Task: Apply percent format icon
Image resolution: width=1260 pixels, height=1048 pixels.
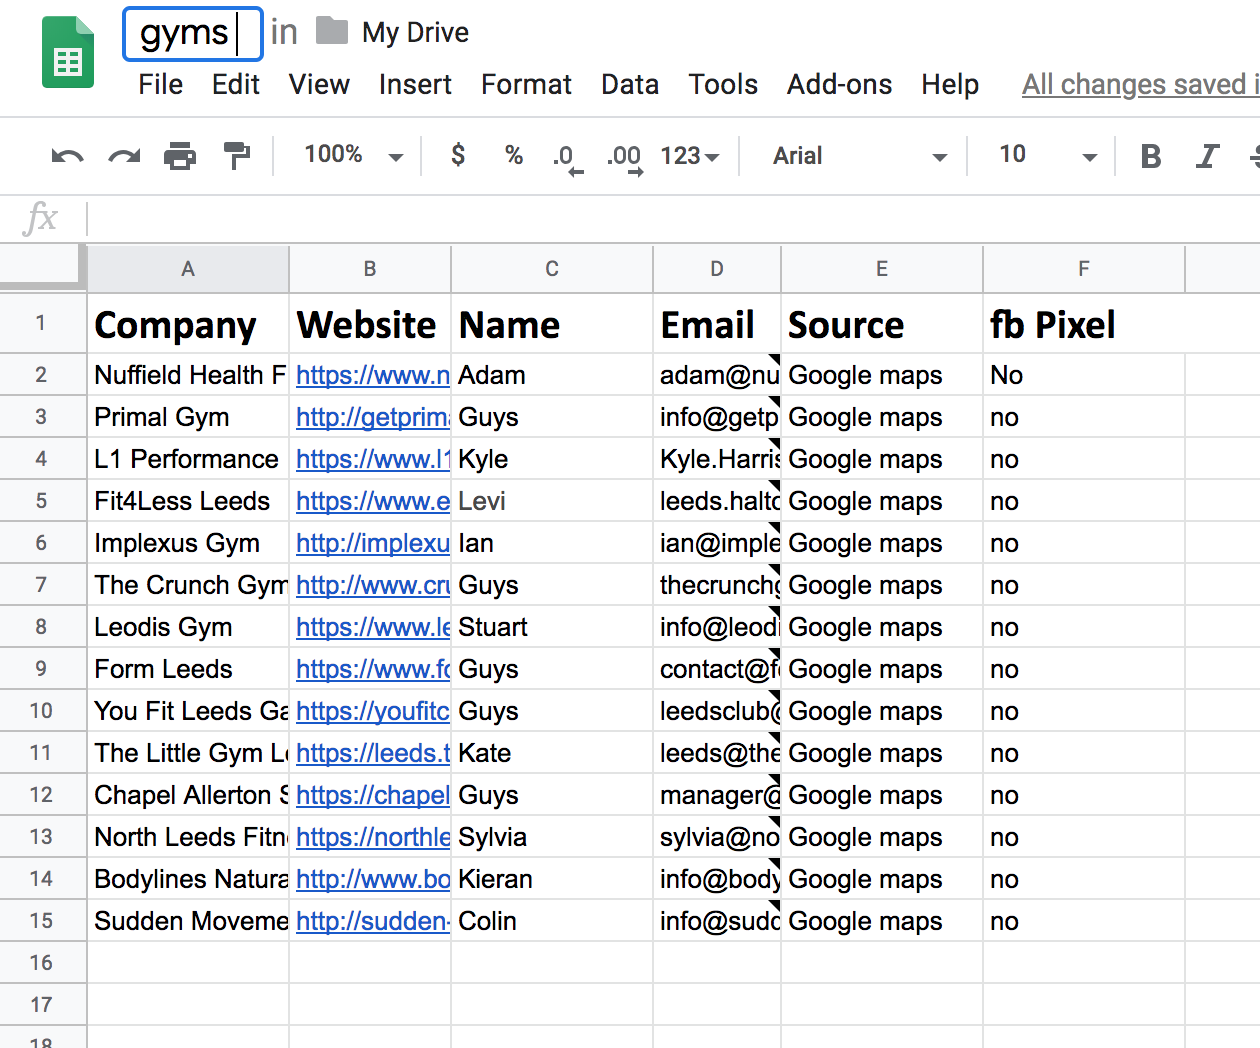Action: click(514, 155)
